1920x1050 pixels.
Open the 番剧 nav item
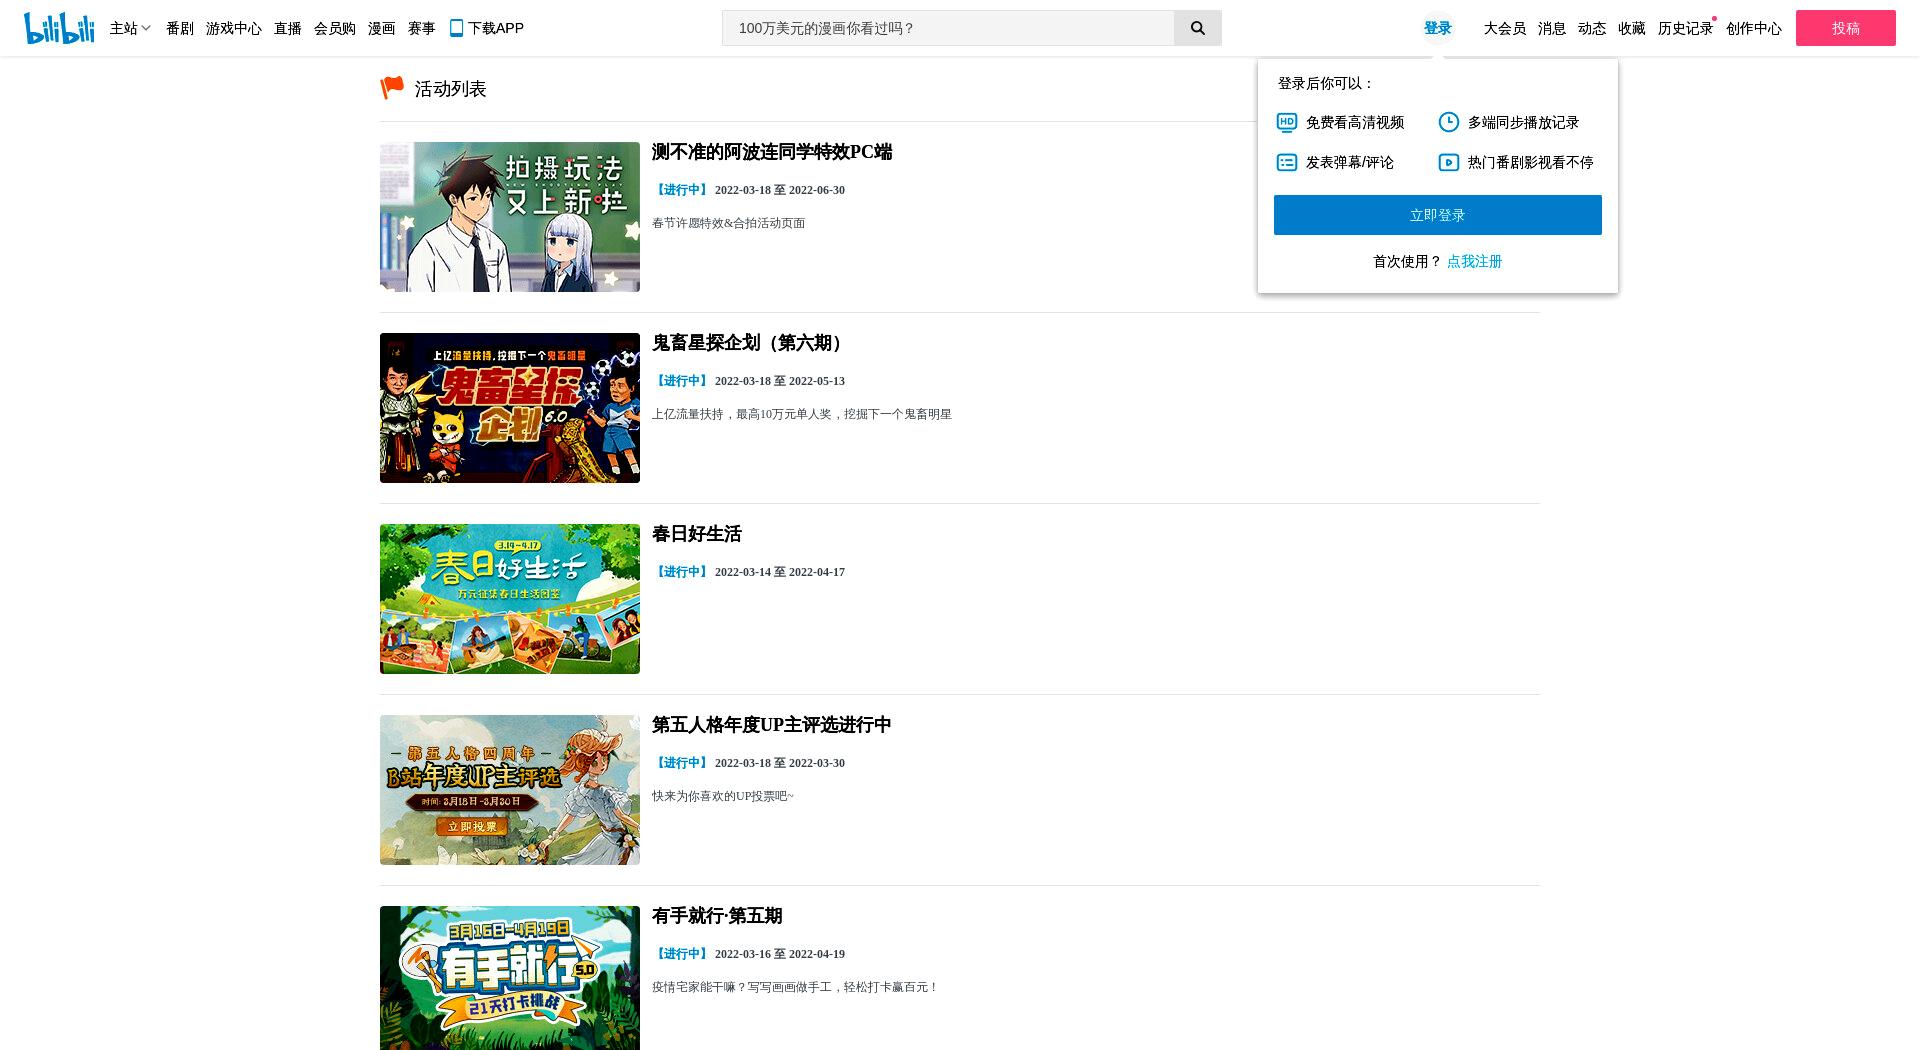point(180,28)
